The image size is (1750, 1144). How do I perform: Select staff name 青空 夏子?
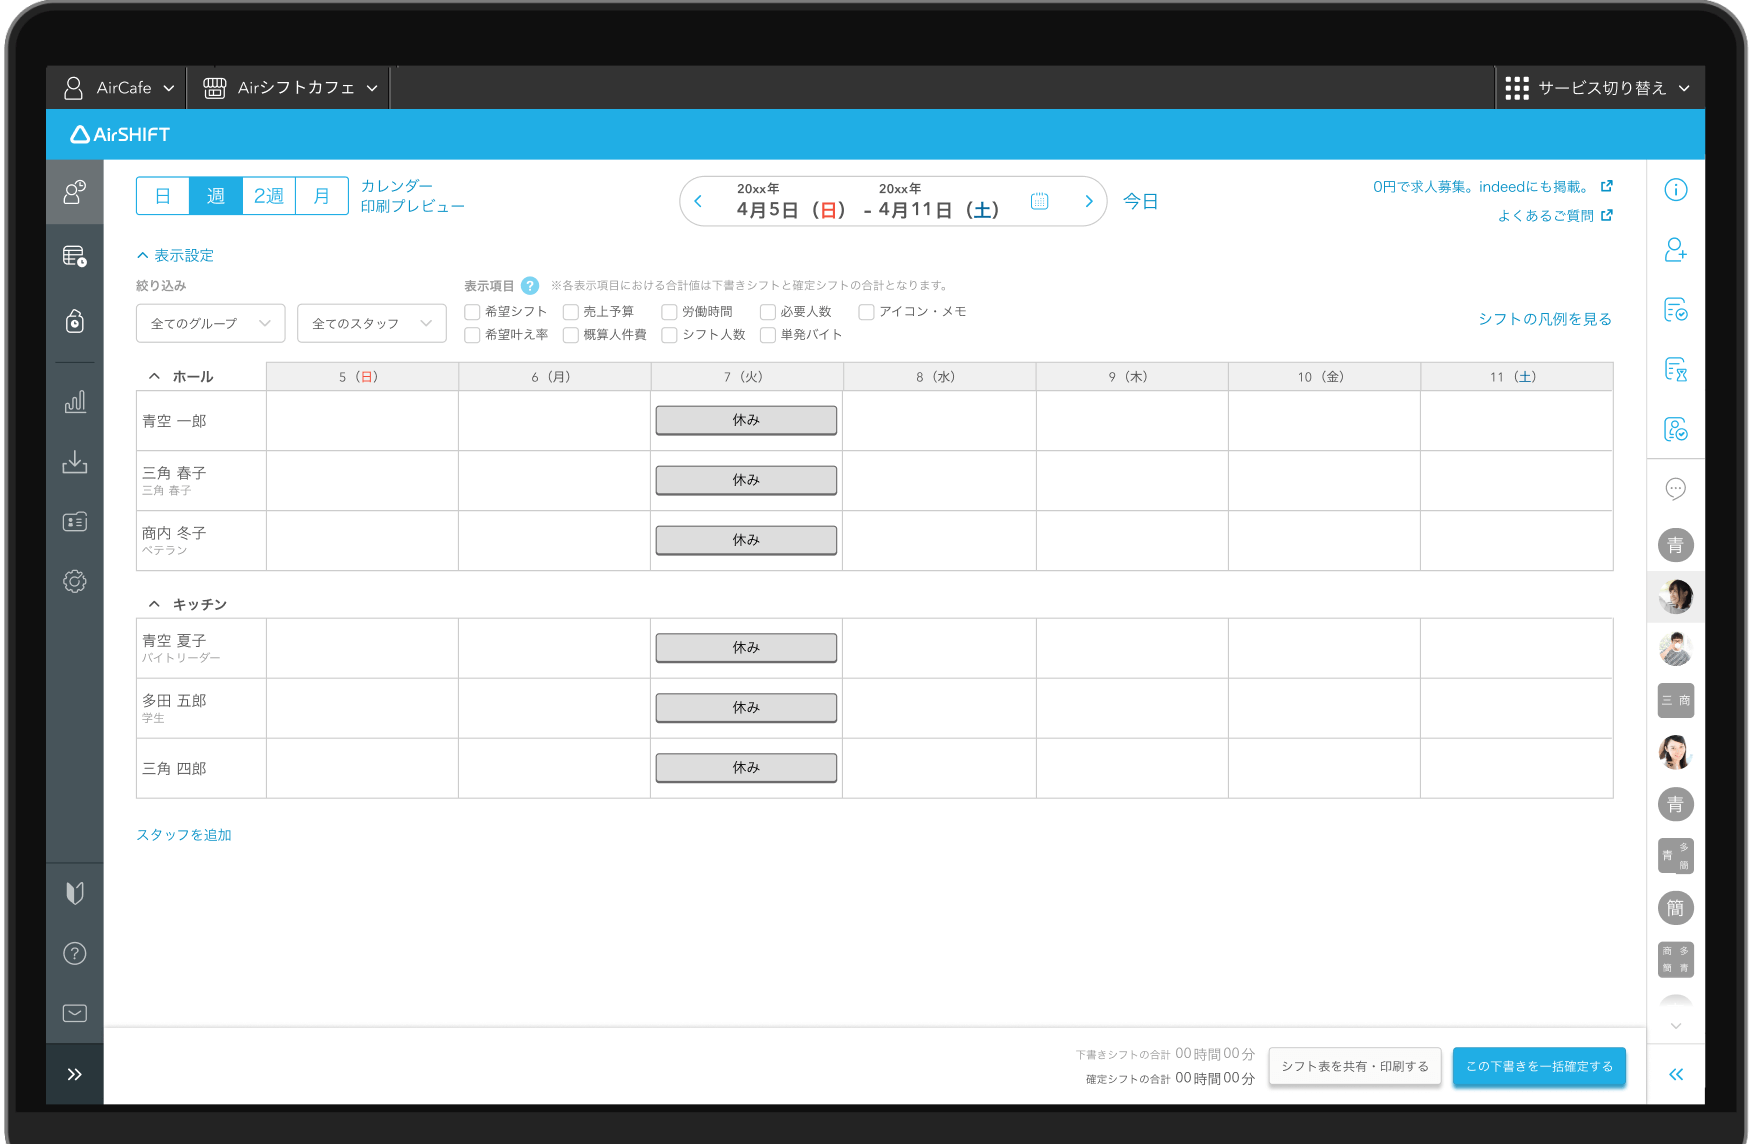[x=174, y=640]
